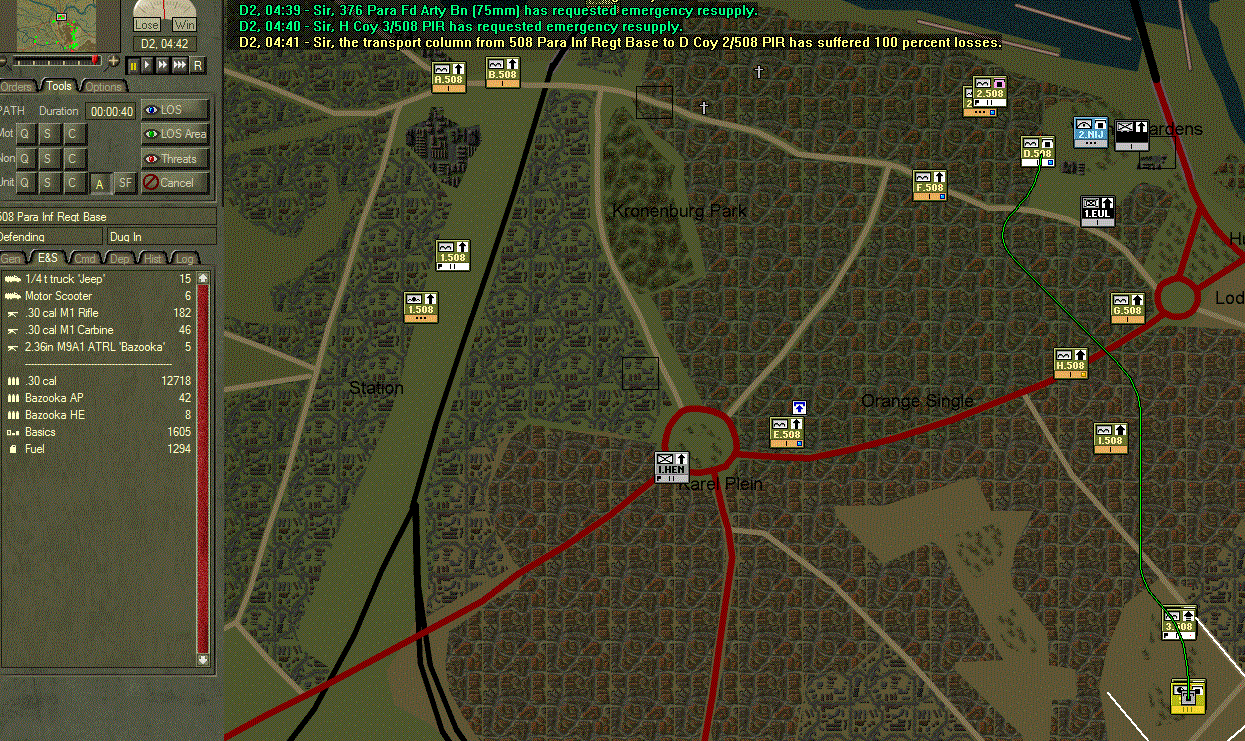This screenshot has width=1245, height=741.
Task: Pause the game with the pause button
Action: click(x=133, y=65)
